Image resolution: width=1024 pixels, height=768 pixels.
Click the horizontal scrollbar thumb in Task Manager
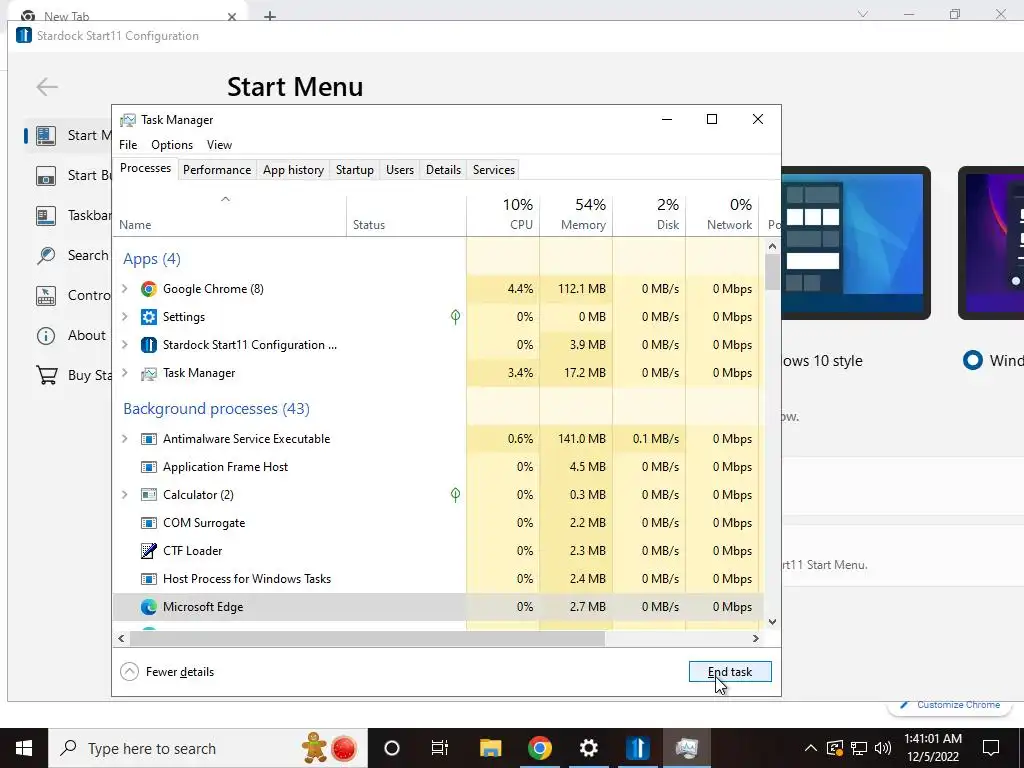coord(367,638)
